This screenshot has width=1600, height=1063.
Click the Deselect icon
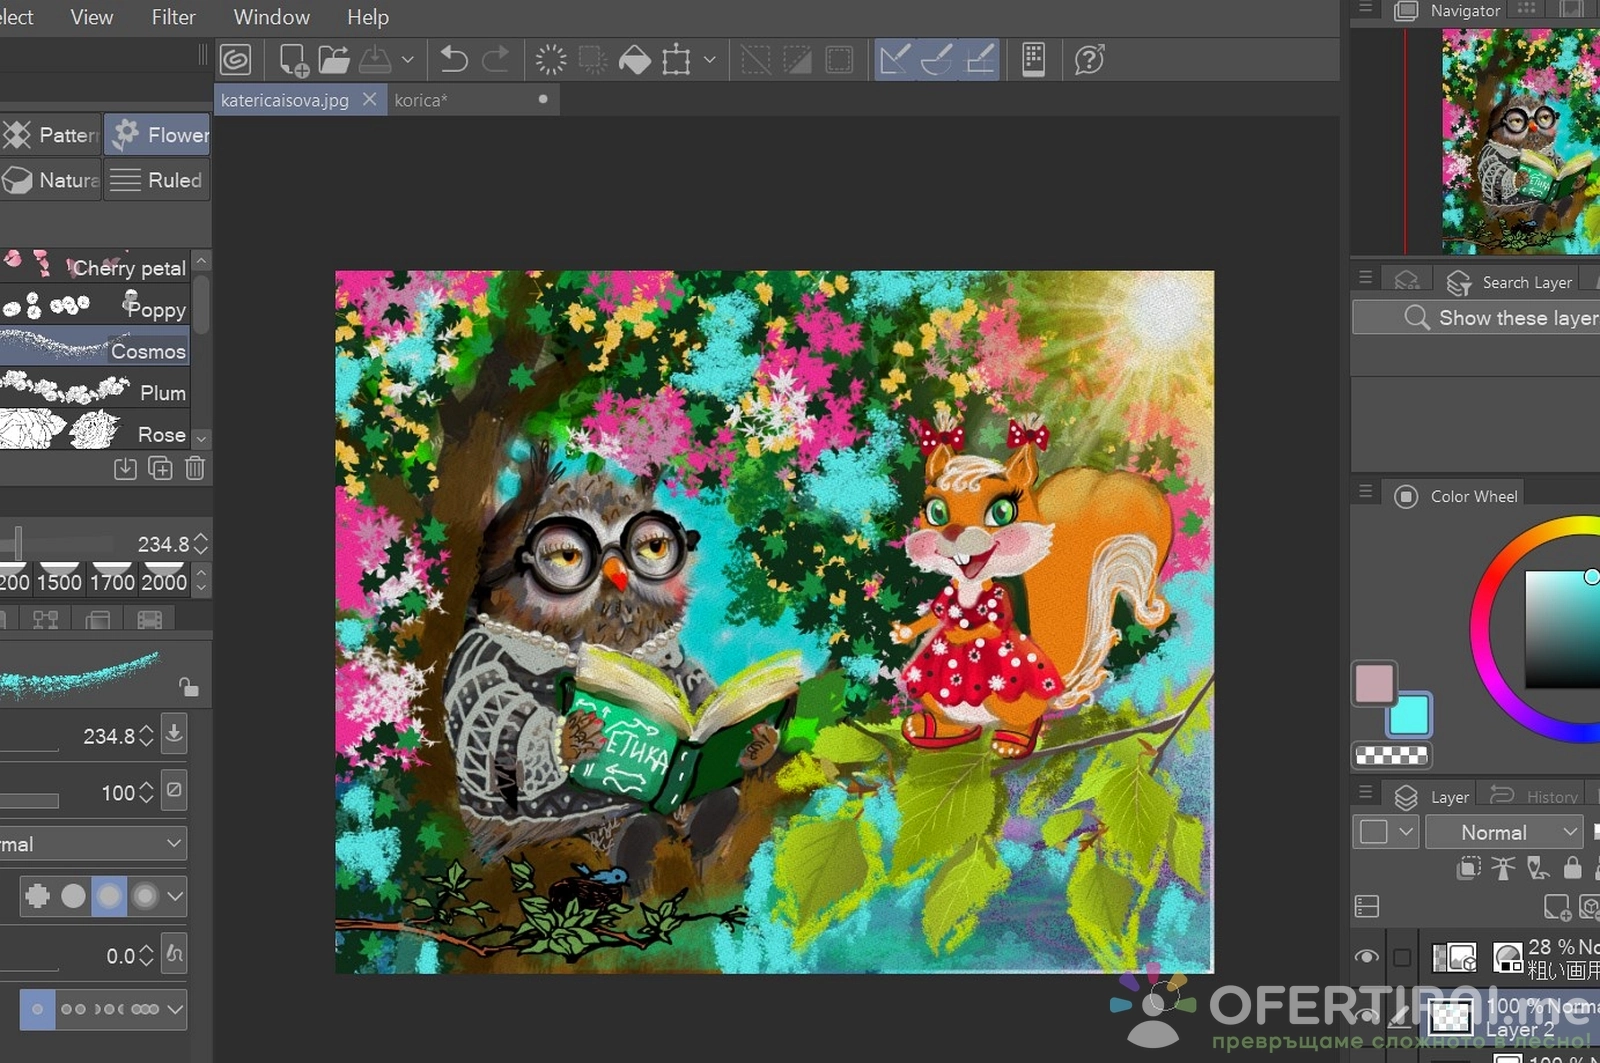(756, 60)
